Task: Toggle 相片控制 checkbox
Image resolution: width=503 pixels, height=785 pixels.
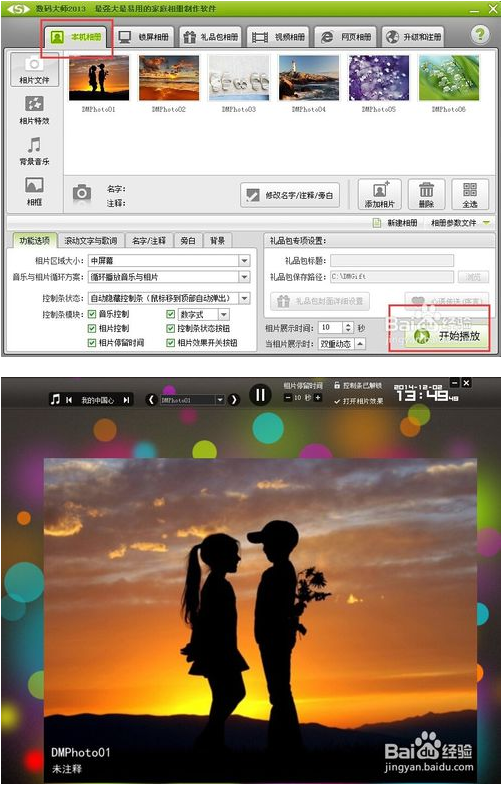Action: (92, 328)
